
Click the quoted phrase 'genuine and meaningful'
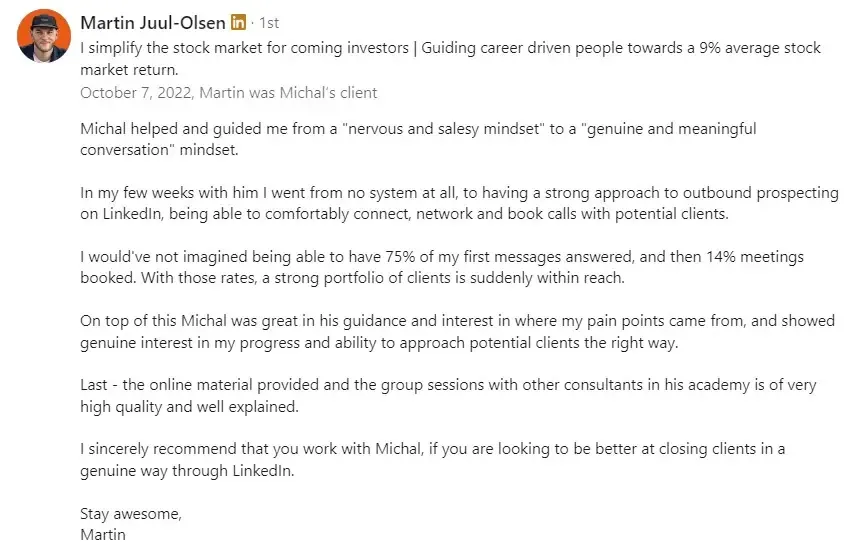coord(669,129)
